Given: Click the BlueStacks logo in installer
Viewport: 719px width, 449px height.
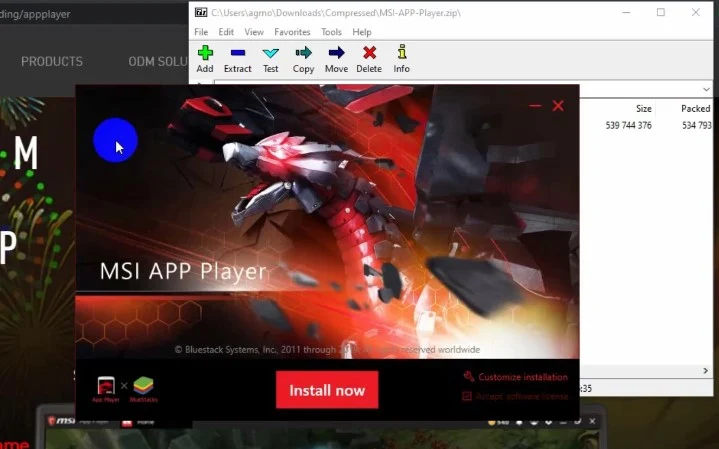Looking at the screenshot, I should point(144,386).
